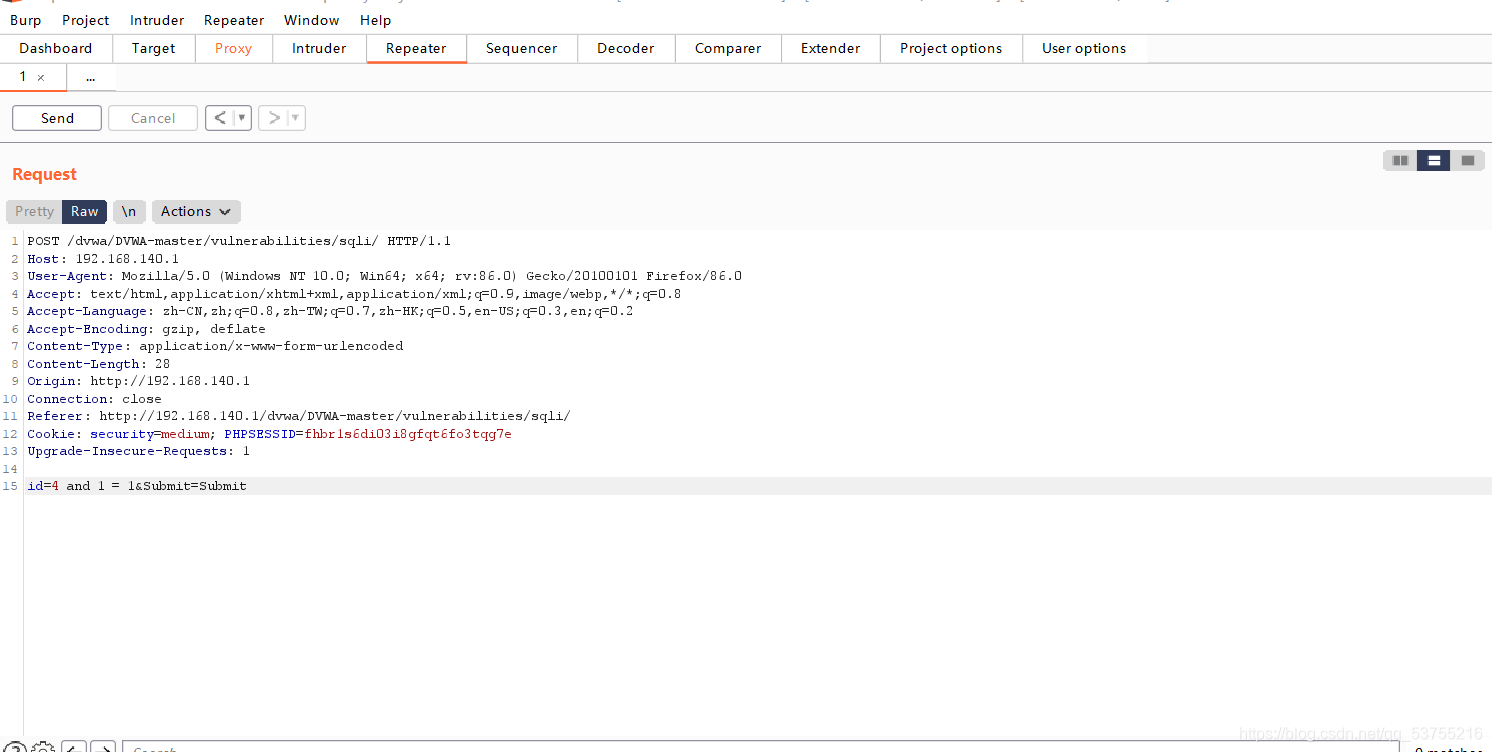Viewport: 1492px width, 752px height.
Task: Click the Content-Type header line
Action: click(215, 346)
